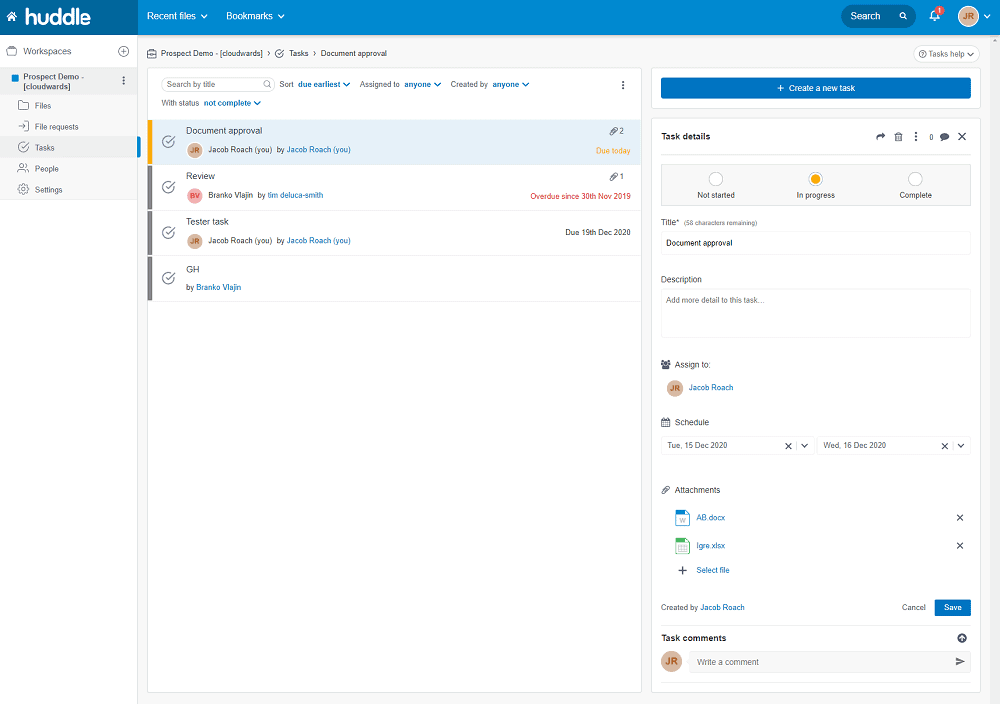The image size is (1000, 704).
Task: Open AB.docx attachment link
Action: [710, 518]
